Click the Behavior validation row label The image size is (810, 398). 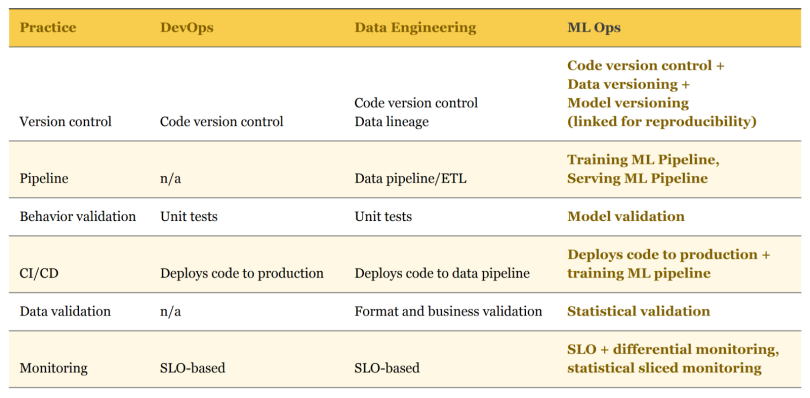(77, 217)
